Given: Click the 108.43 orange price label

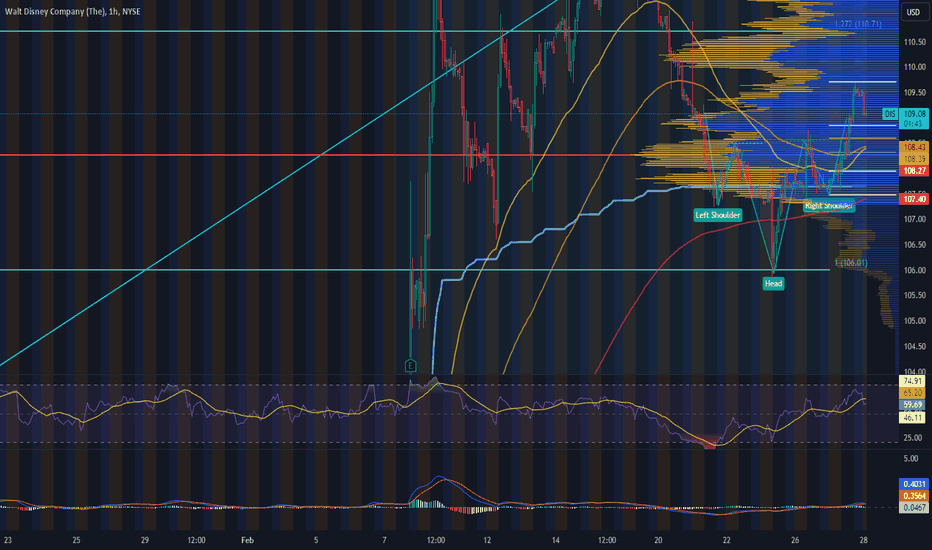Looking at the screenshot, I should [x=914, y=146].
